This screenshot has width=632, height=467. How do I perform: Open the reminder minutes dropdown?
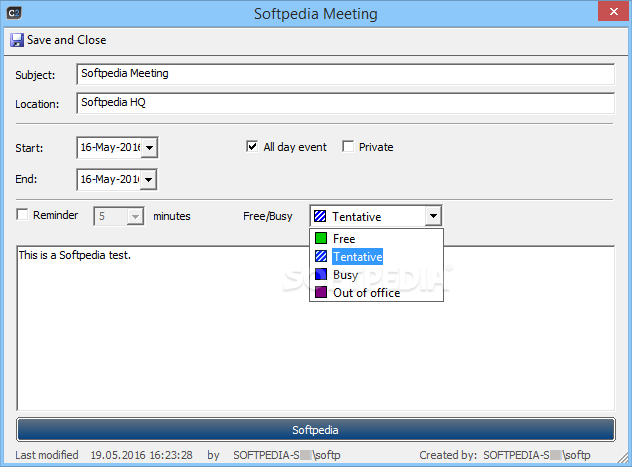pyautogui.click(x=135, y=216)
